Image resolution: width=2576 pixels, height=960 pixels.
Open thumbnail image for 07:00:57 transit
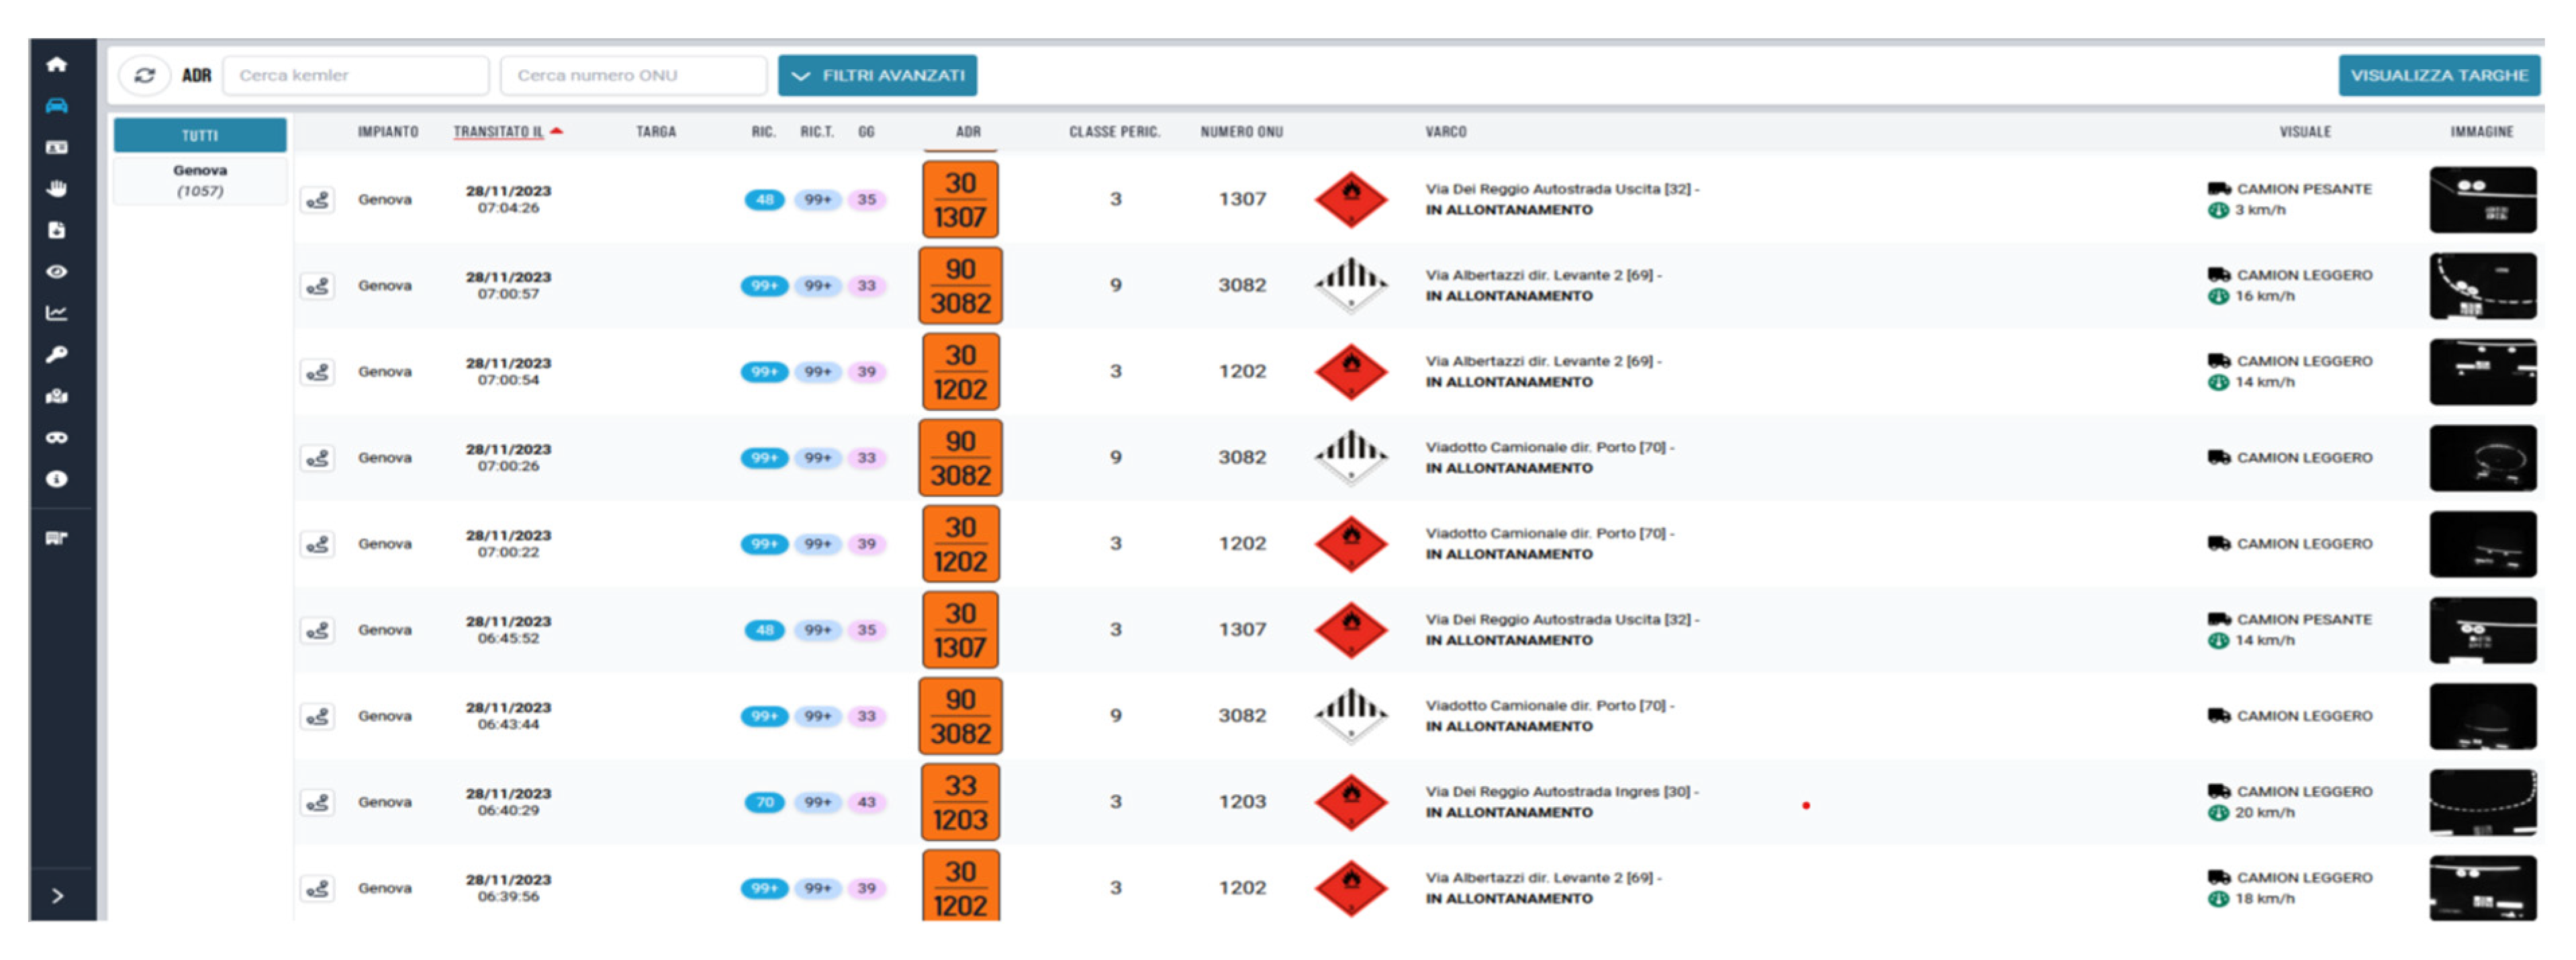(2482, 286)
